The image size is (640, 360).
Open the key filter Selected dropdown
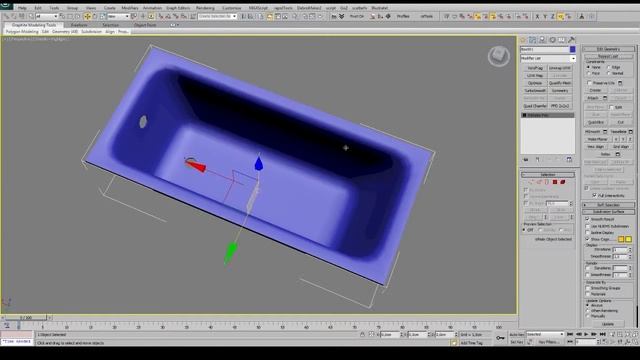545,334
